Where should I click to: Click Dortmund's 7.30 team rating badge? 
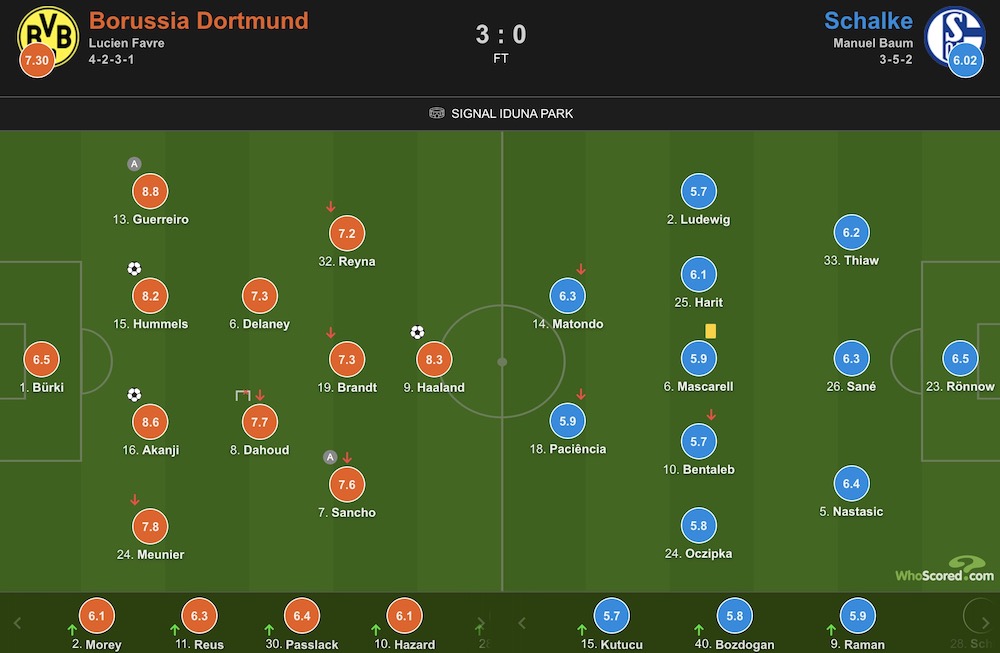37,61
